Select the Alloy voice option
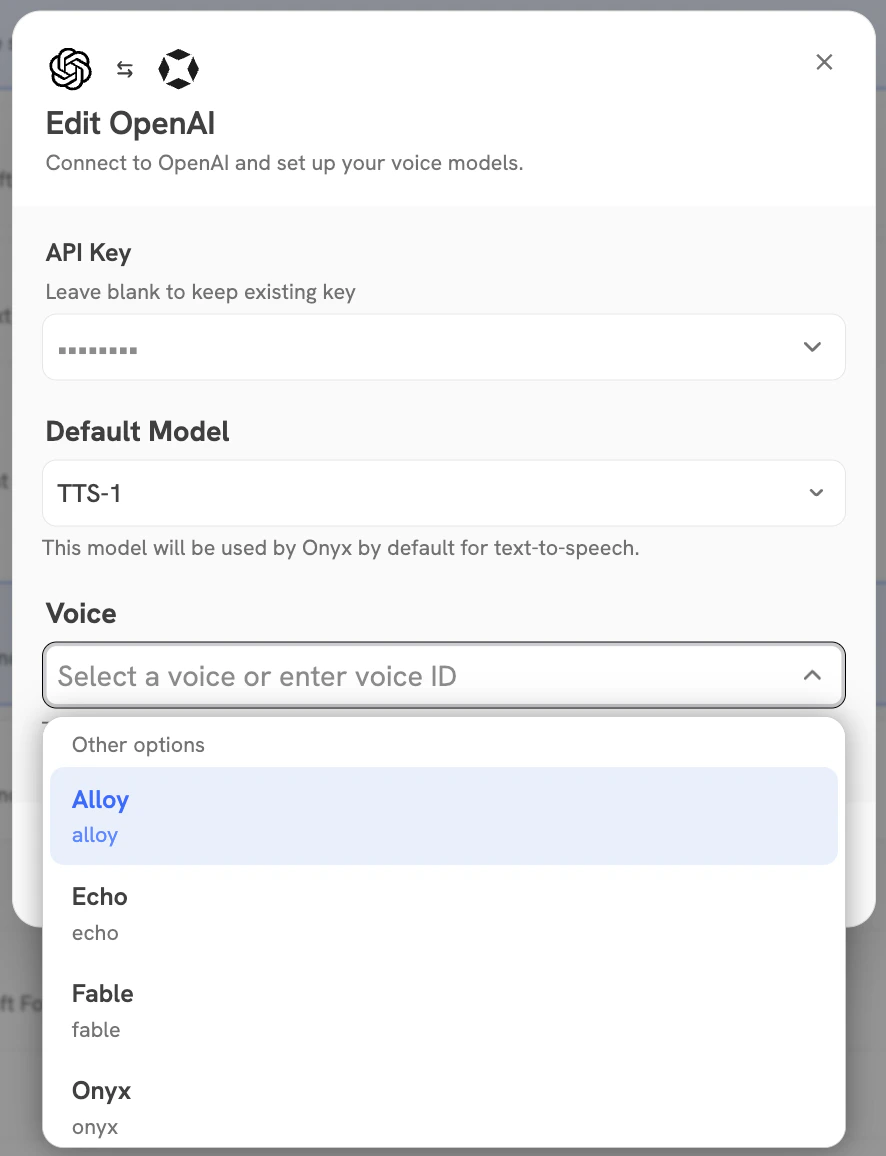The width and height of the screenshot is (886, 1156). point(443,814)
